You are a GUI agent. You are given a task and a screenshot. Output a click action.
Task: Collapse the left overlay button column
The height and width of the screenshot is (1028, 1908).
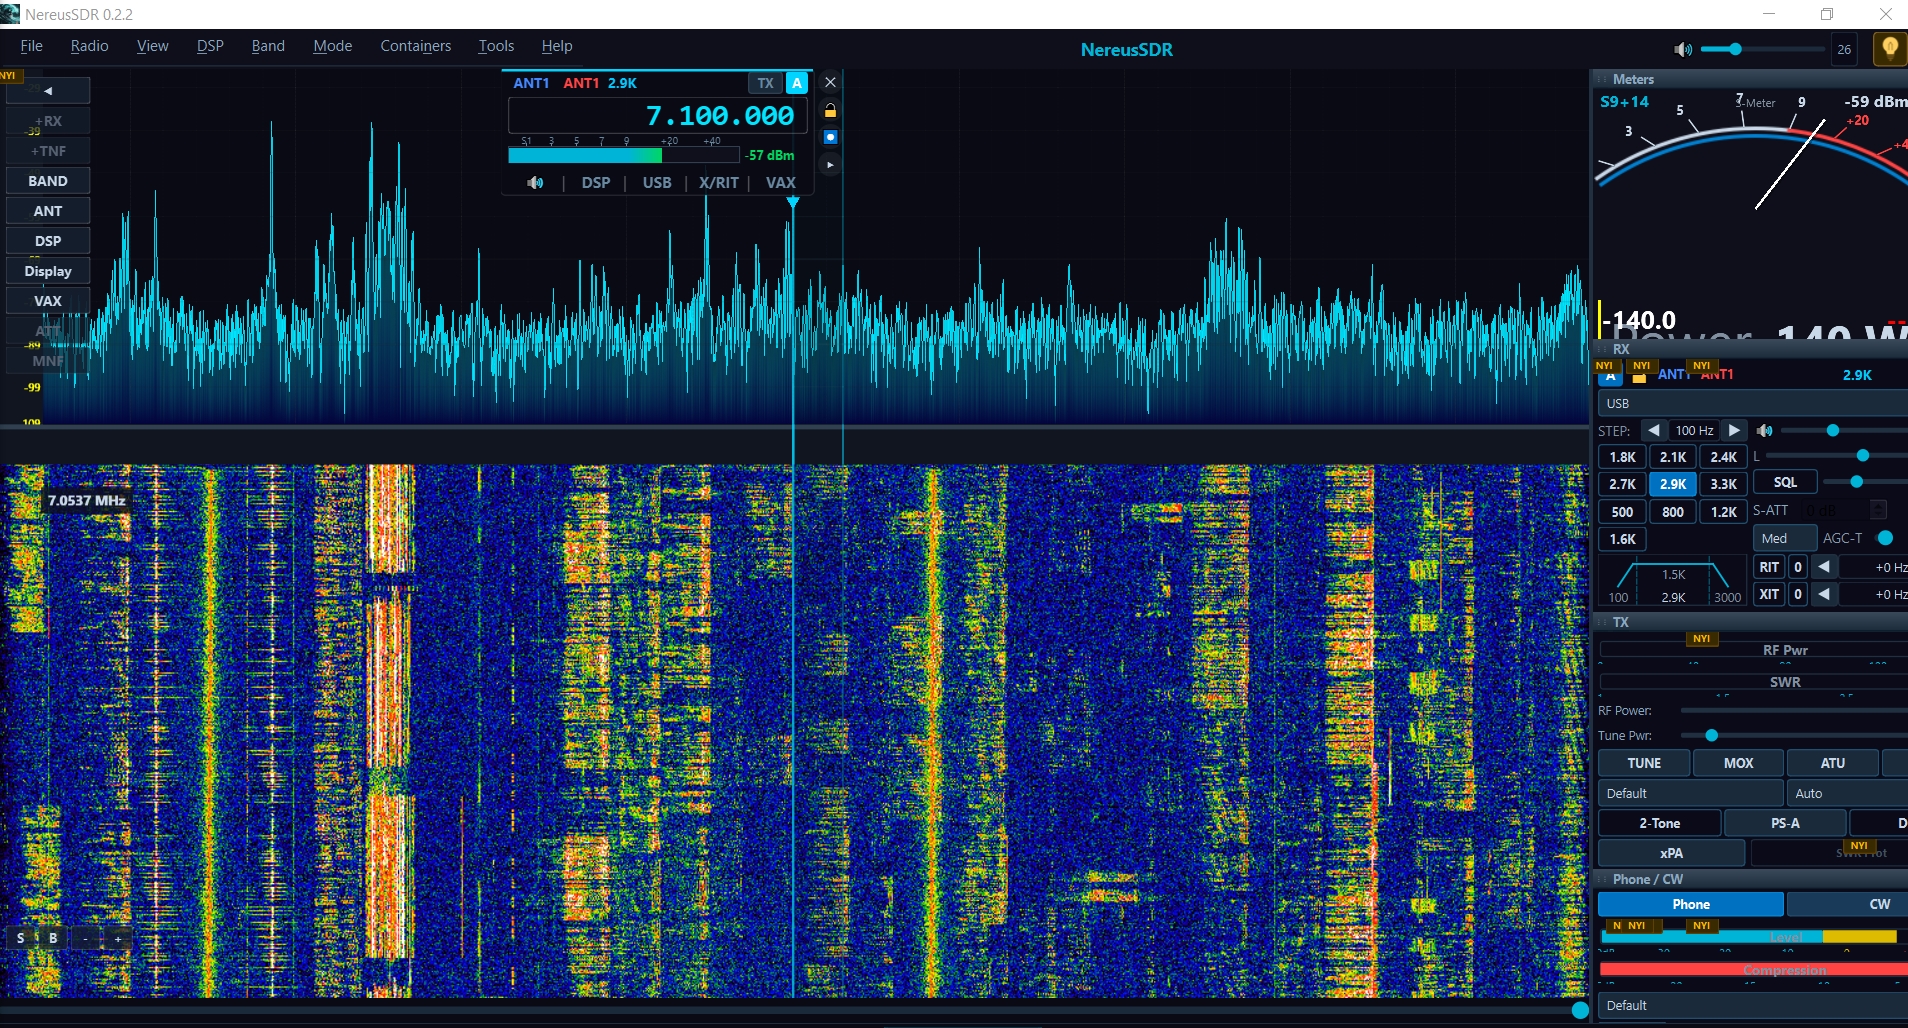48,91
